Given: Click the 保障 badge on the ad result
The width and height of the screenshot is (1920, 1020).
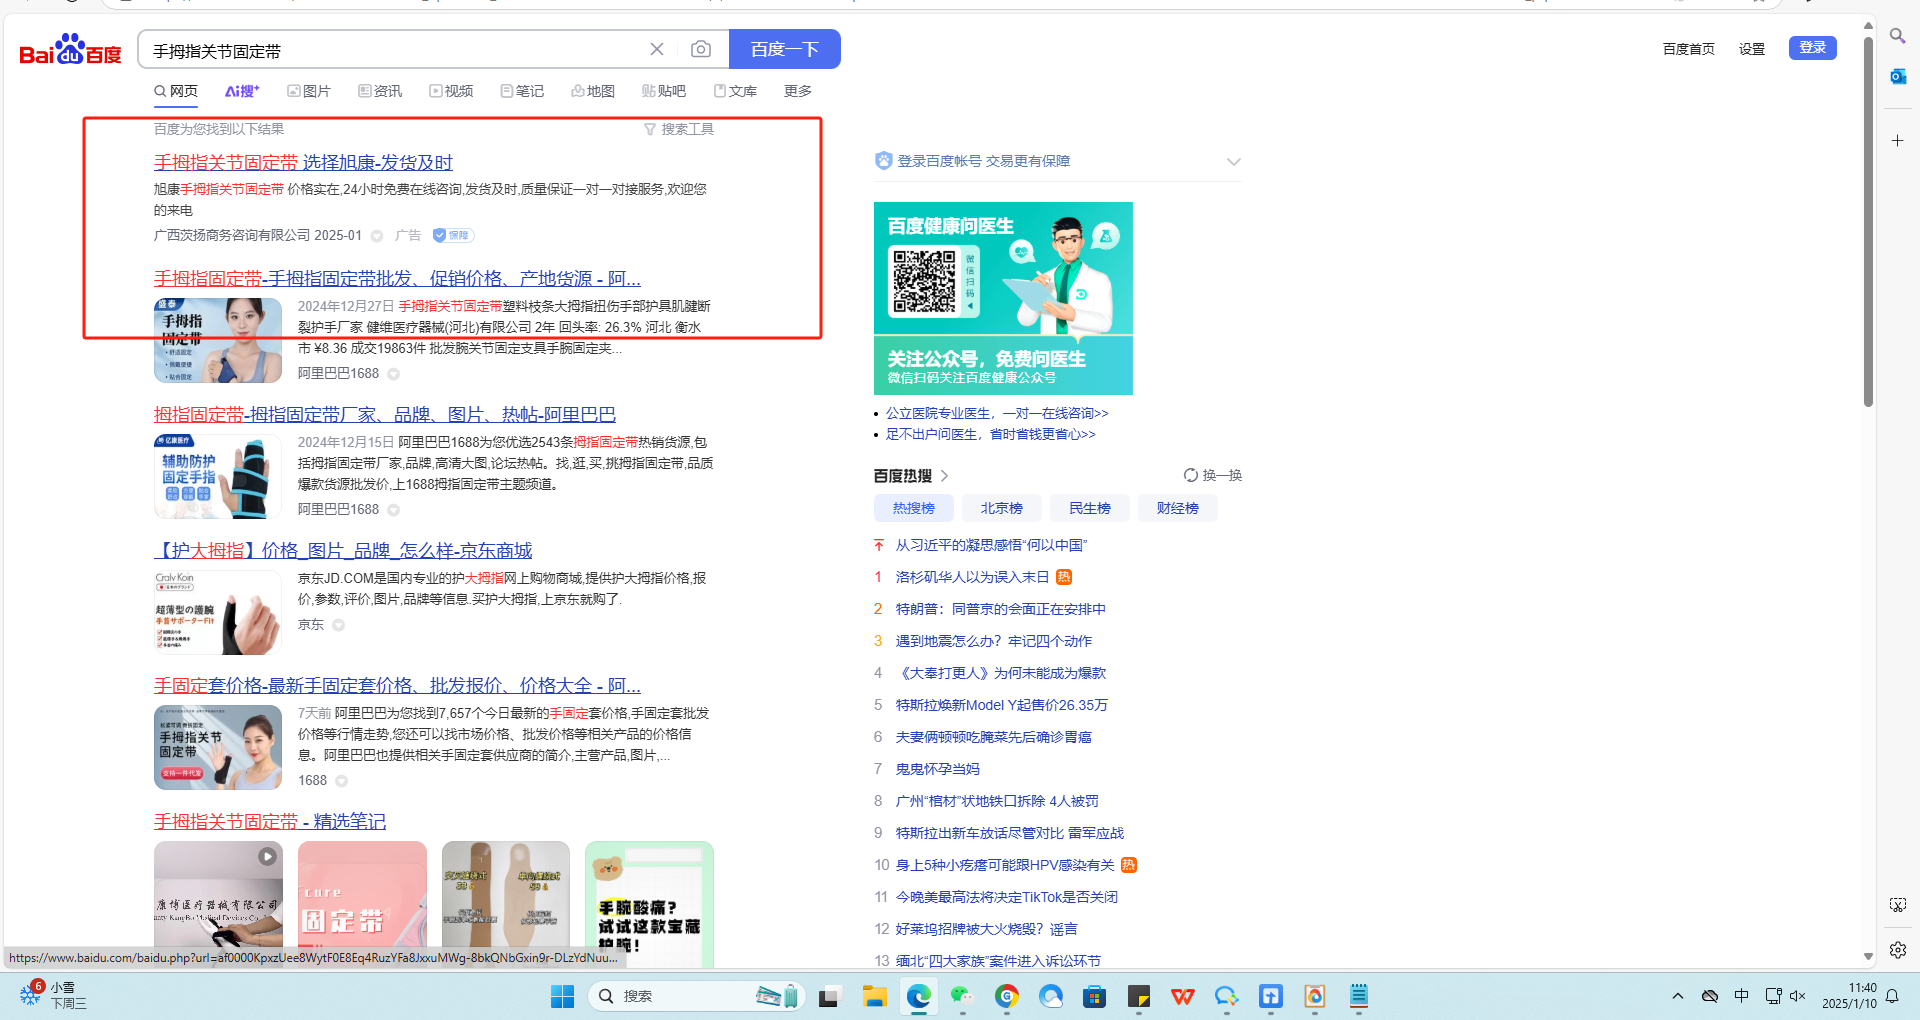Looking at the screenshot, I should tap(453, 236).
